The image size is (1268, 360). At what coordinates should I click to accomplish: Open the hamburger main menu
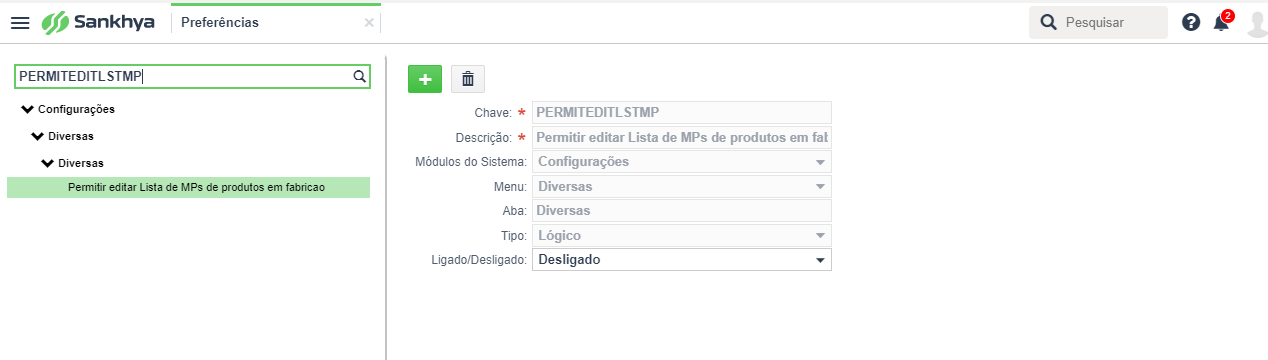point(20,22)
